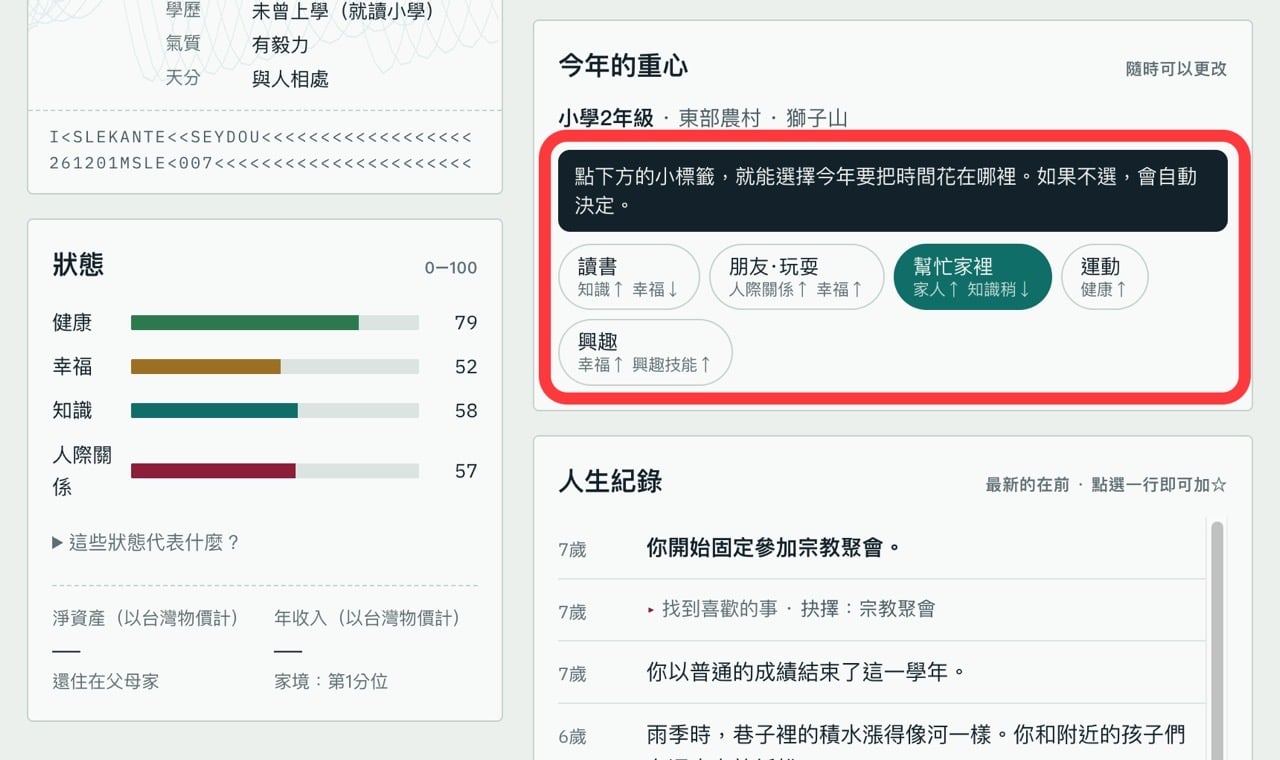Image resolution: width=1280 pixels, height=760 pixels.
Task: Click the 未曾上學（就讀小學） education value
Action: pyautogui.click(x=343, y=12)
